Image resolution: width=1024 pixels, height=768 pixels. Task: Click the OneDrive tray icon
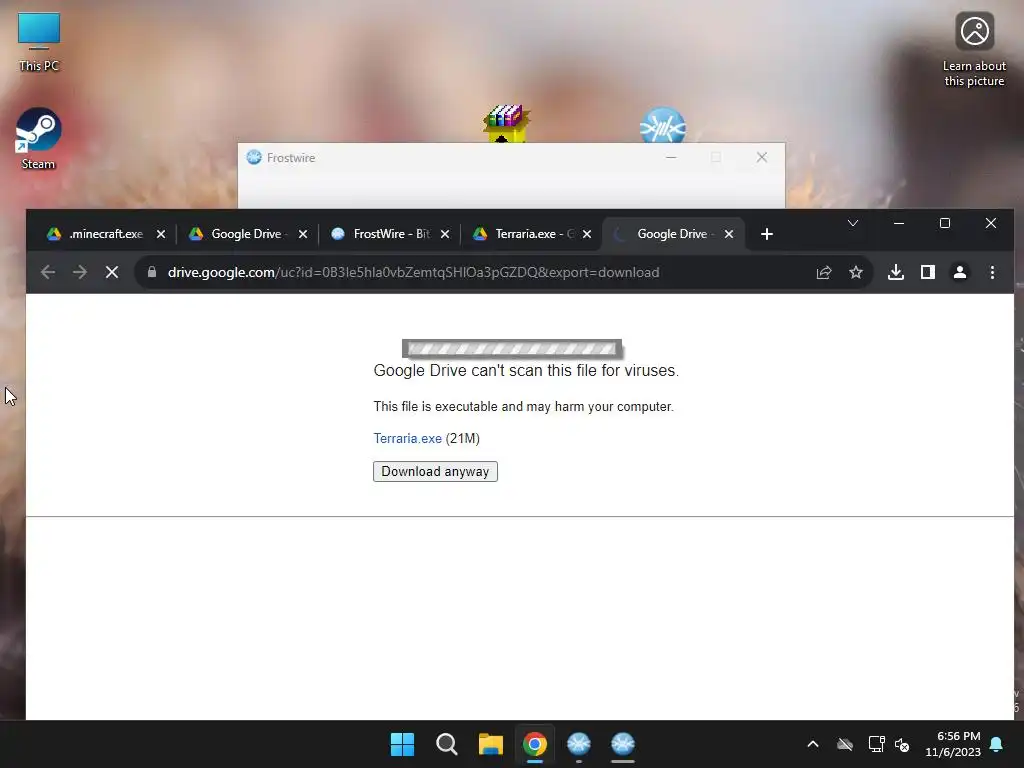point(845,744)
